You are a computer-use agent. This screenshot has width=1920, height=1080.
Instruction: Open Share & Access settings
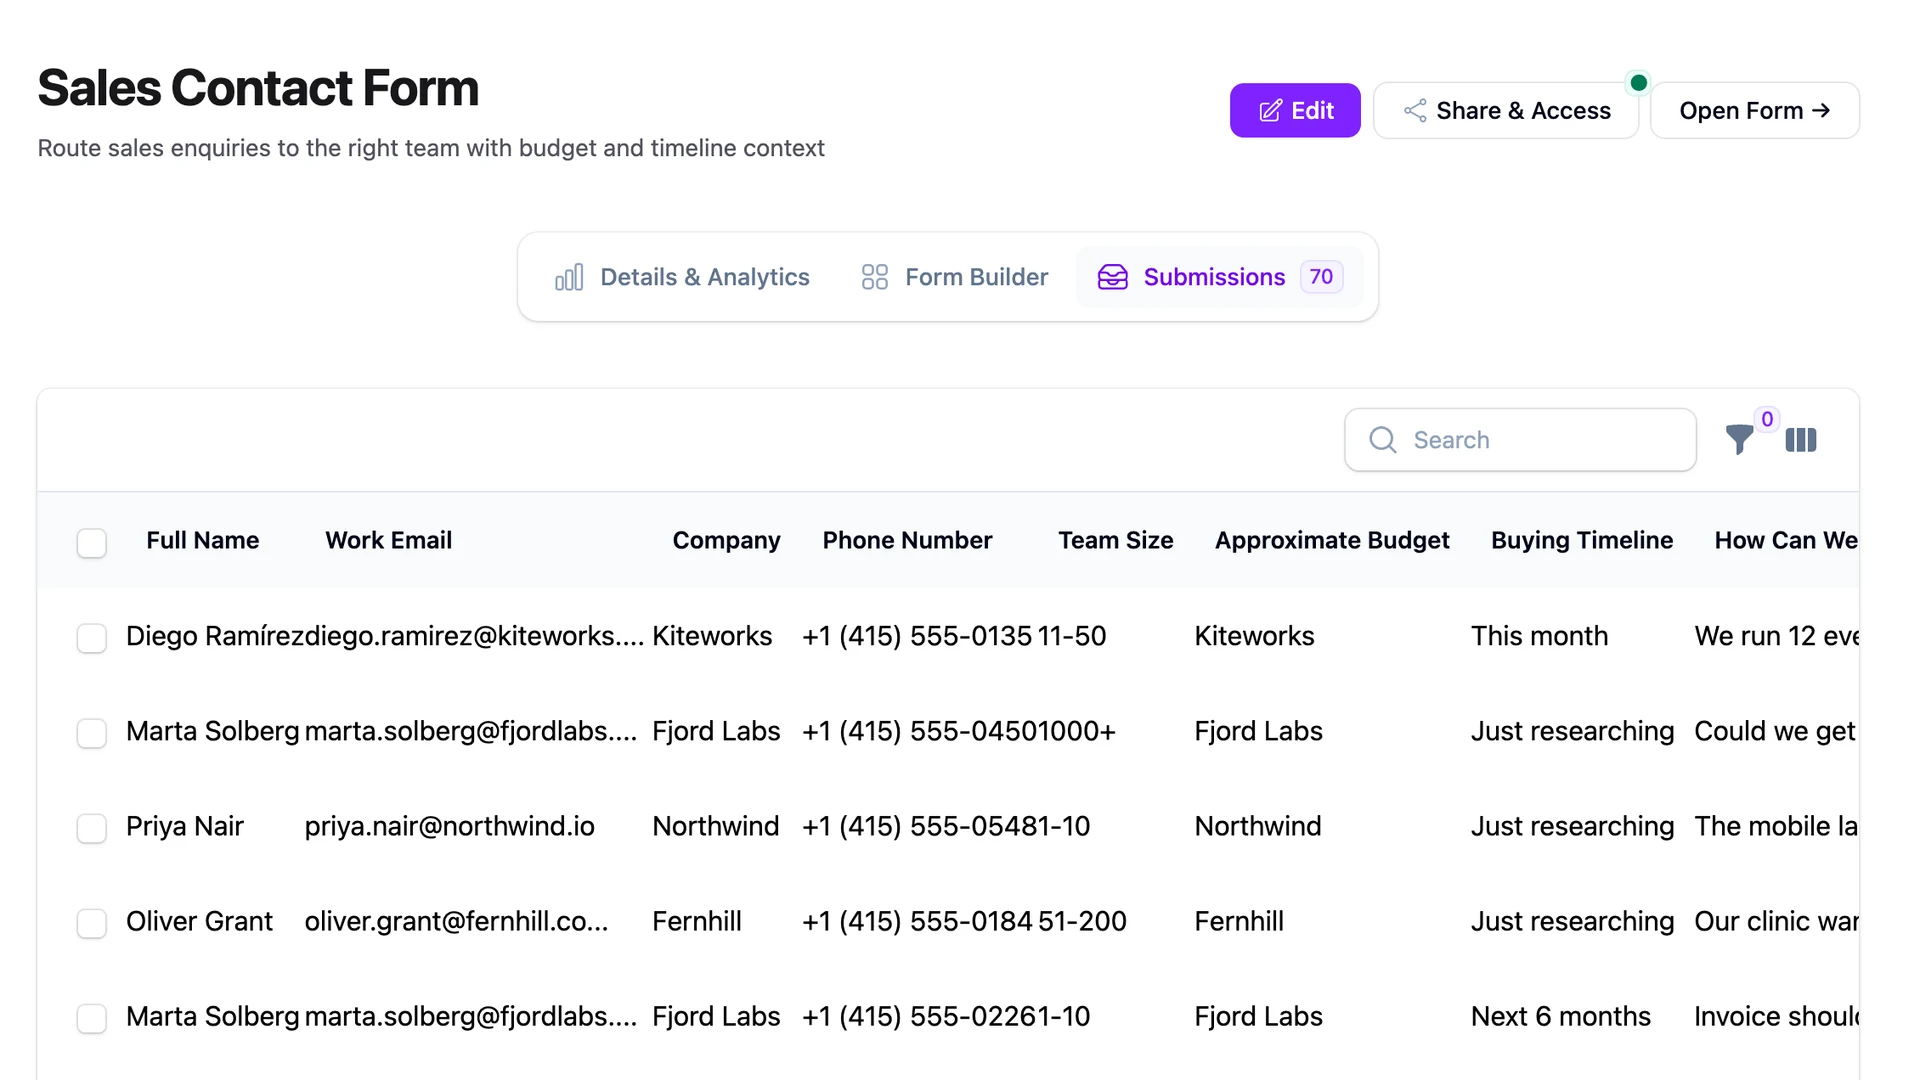click(x=1506, y=110)
